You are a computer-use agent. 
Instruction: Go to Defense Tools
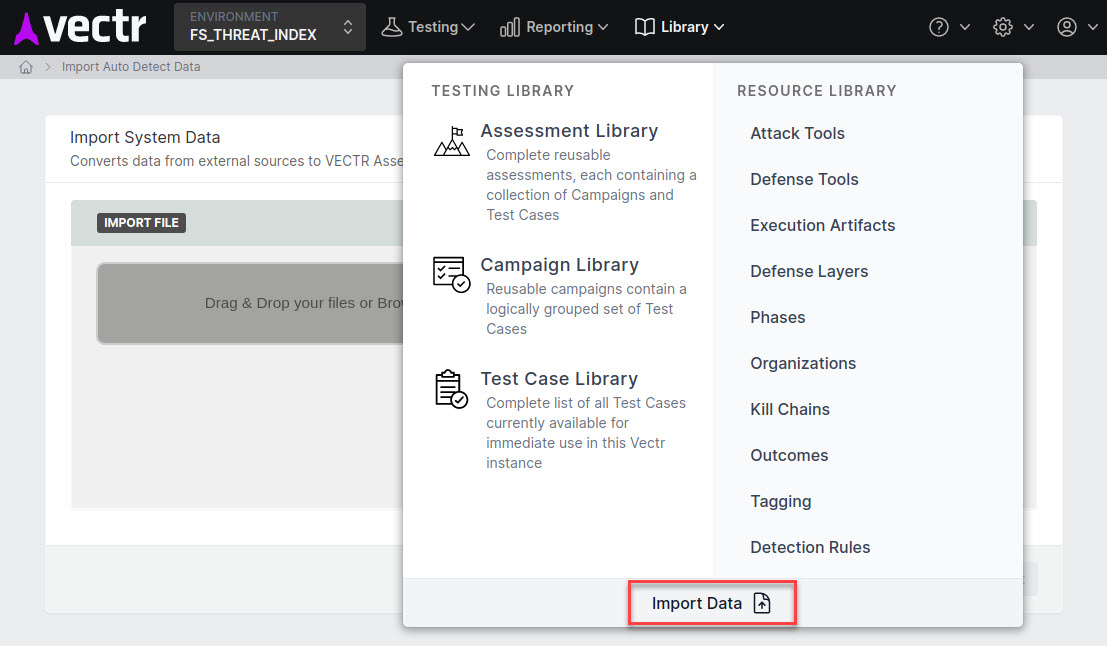click(x=804, y=179)
